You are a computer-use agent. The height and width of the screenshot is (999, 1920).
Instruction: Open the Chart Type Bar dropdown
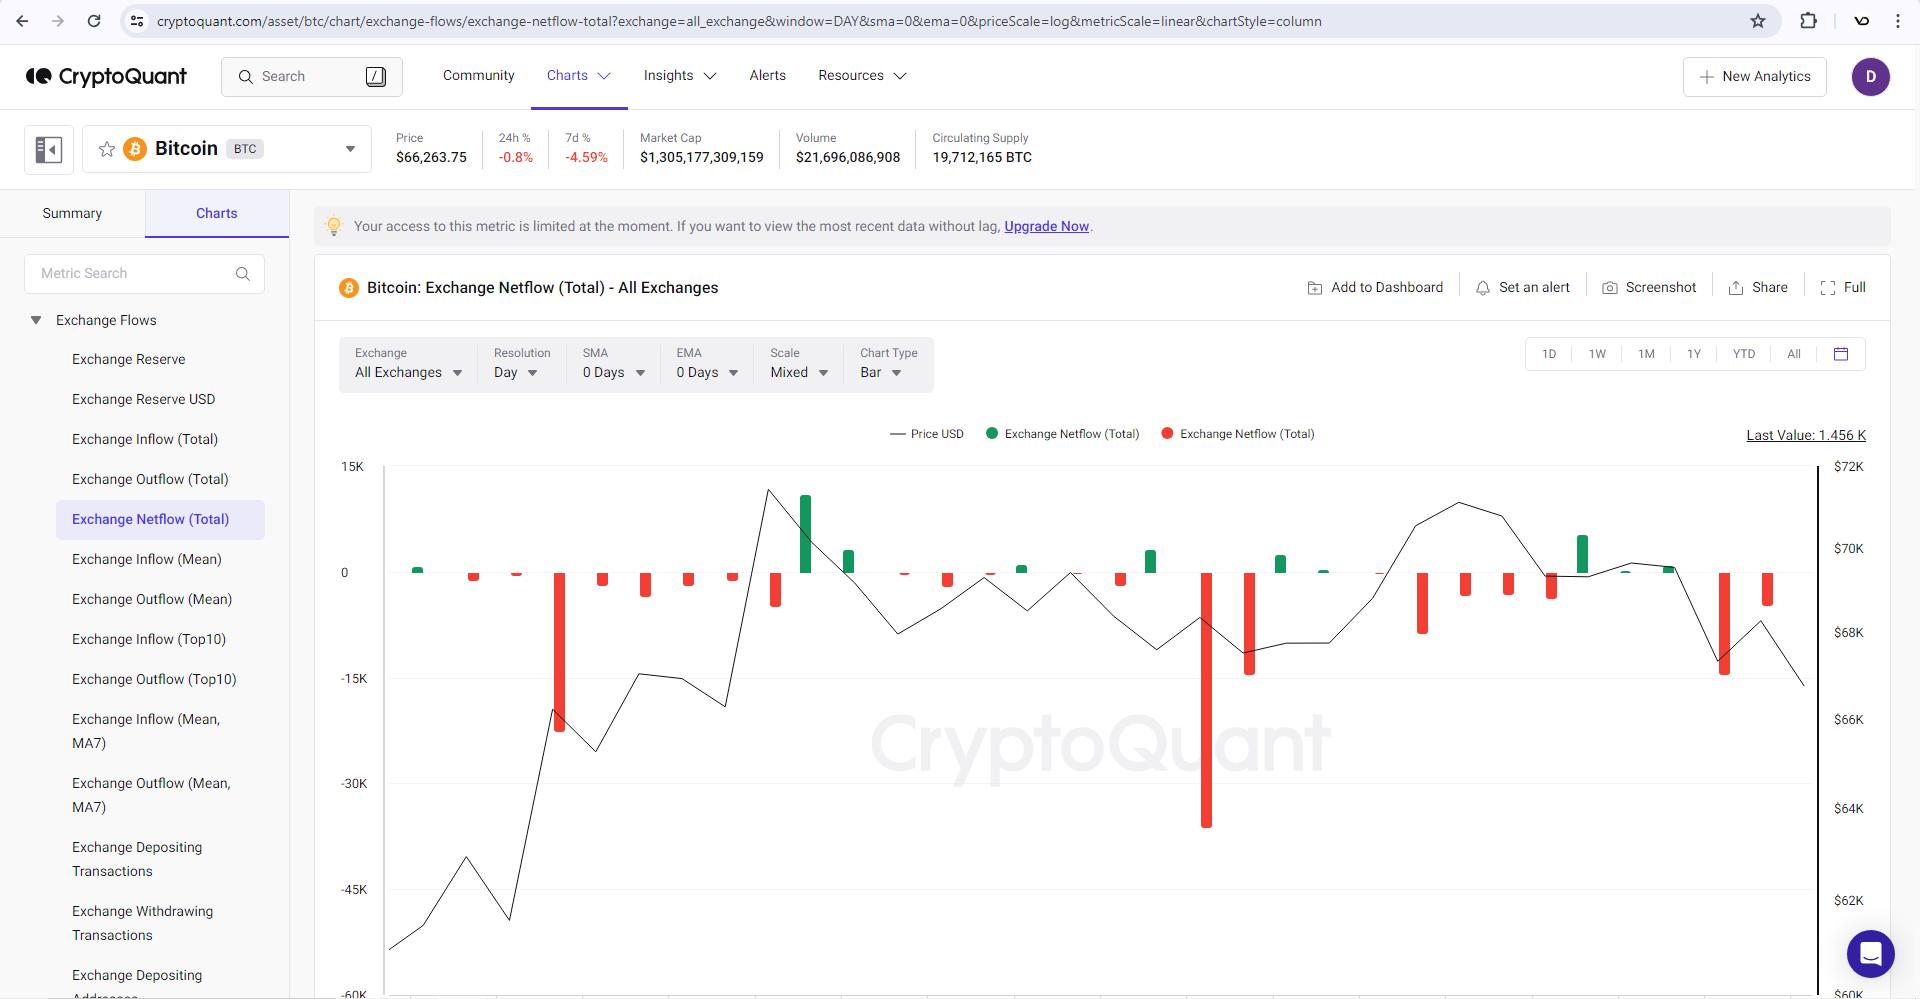888,365
